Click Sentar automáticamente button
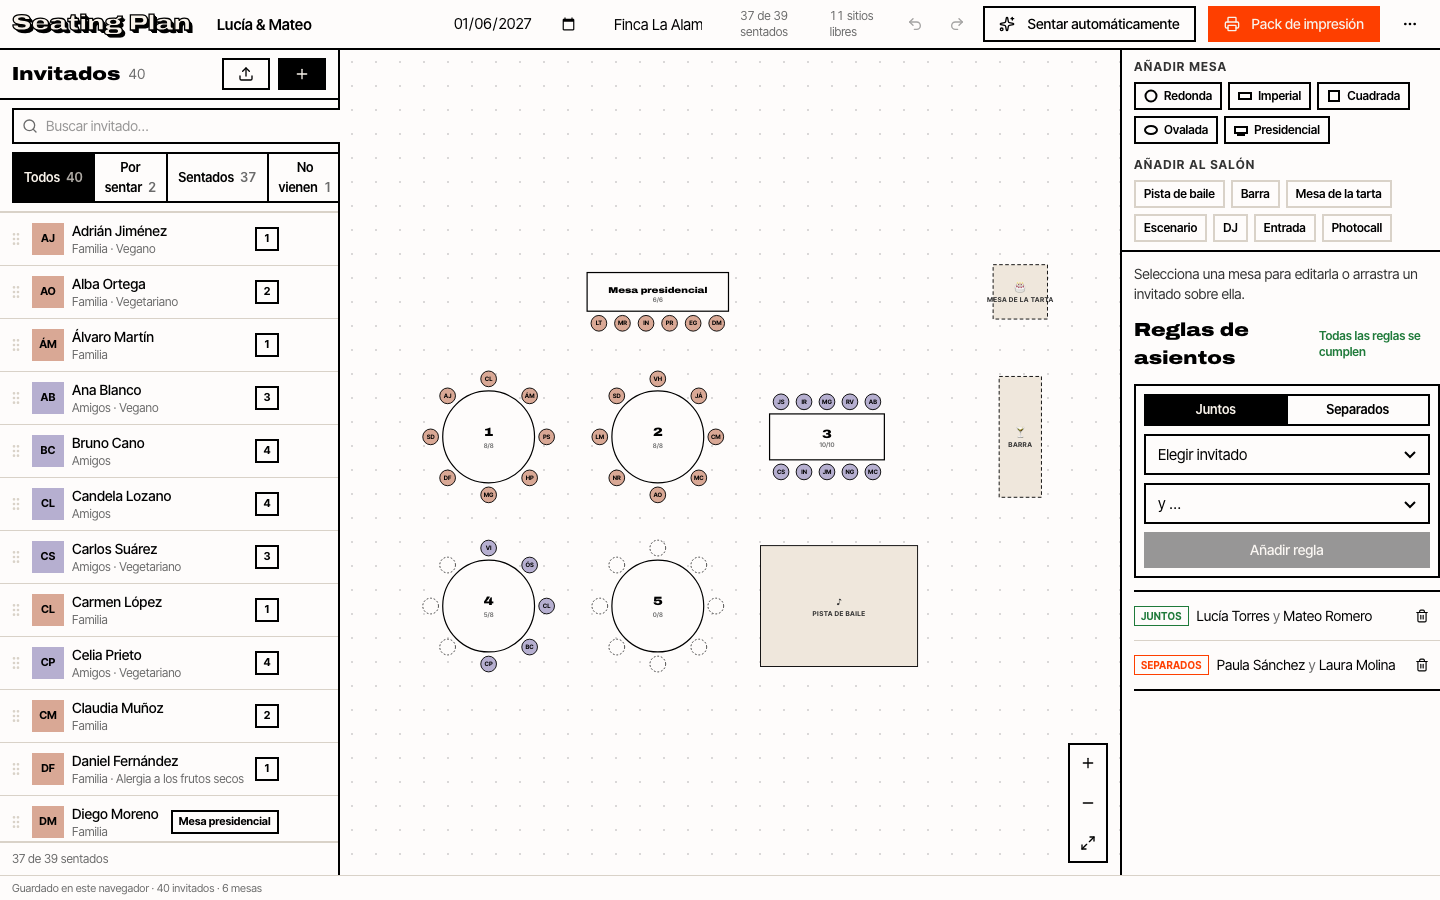 pos(1089,24)
